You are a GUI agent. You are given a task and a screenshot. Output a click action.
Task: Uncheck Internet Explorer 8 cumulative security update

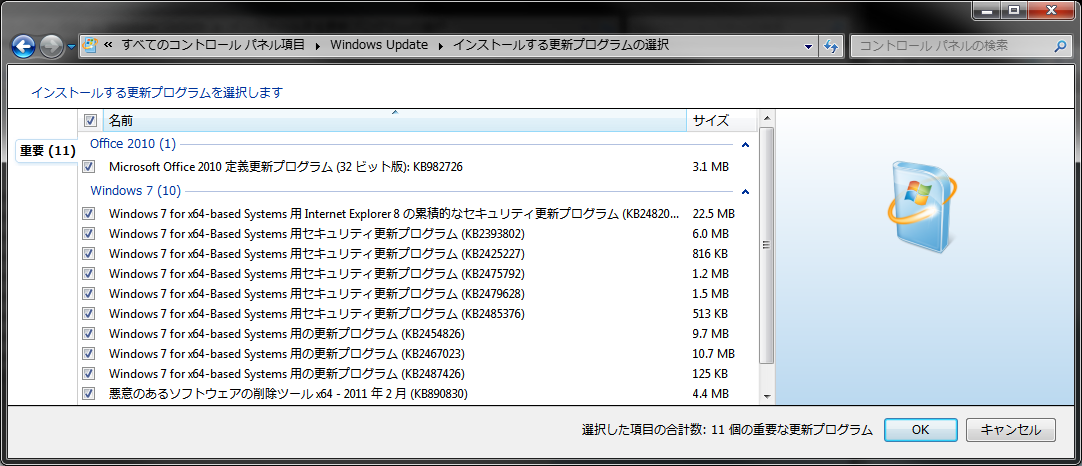coord(88,213)
